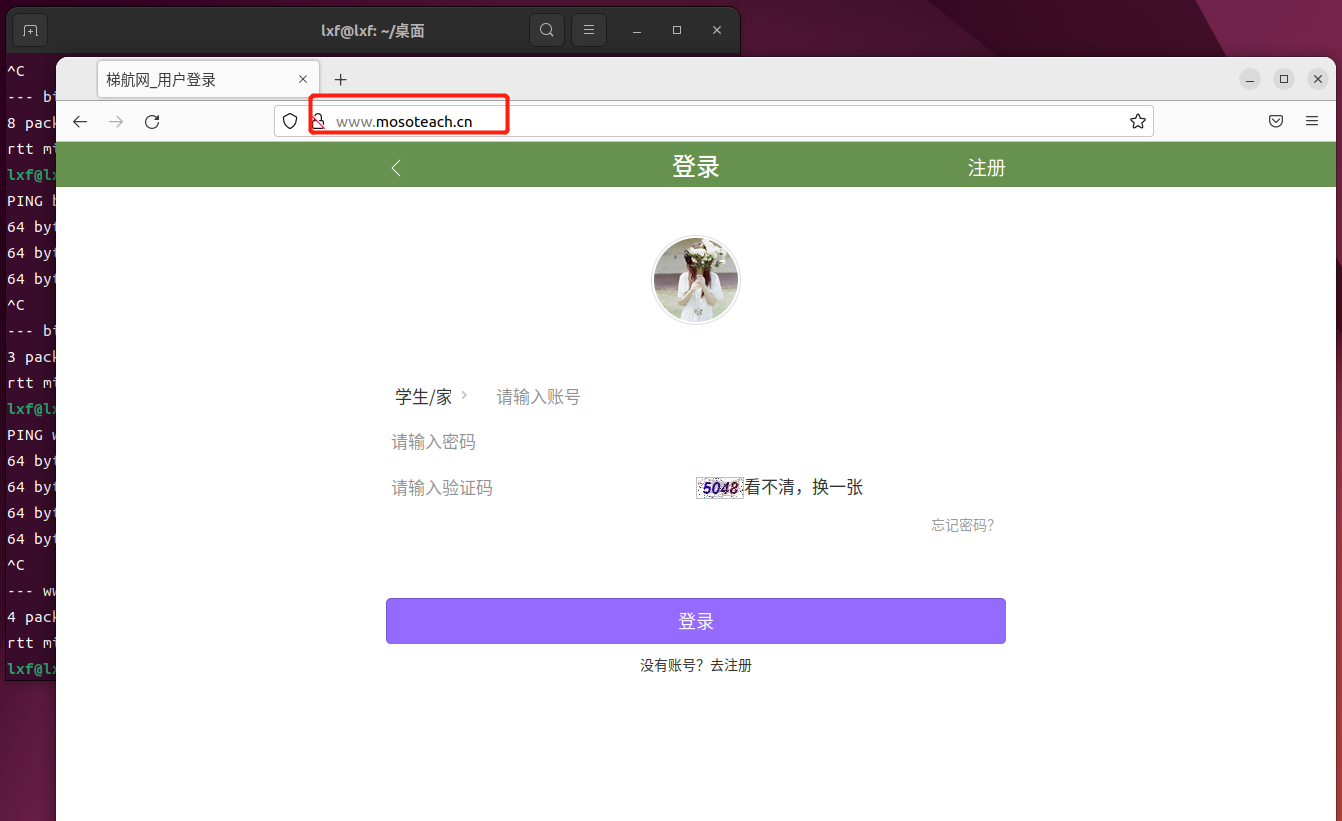1342x821 pixels.
Task: Click the user avatar picture
Action: point(696,280)
